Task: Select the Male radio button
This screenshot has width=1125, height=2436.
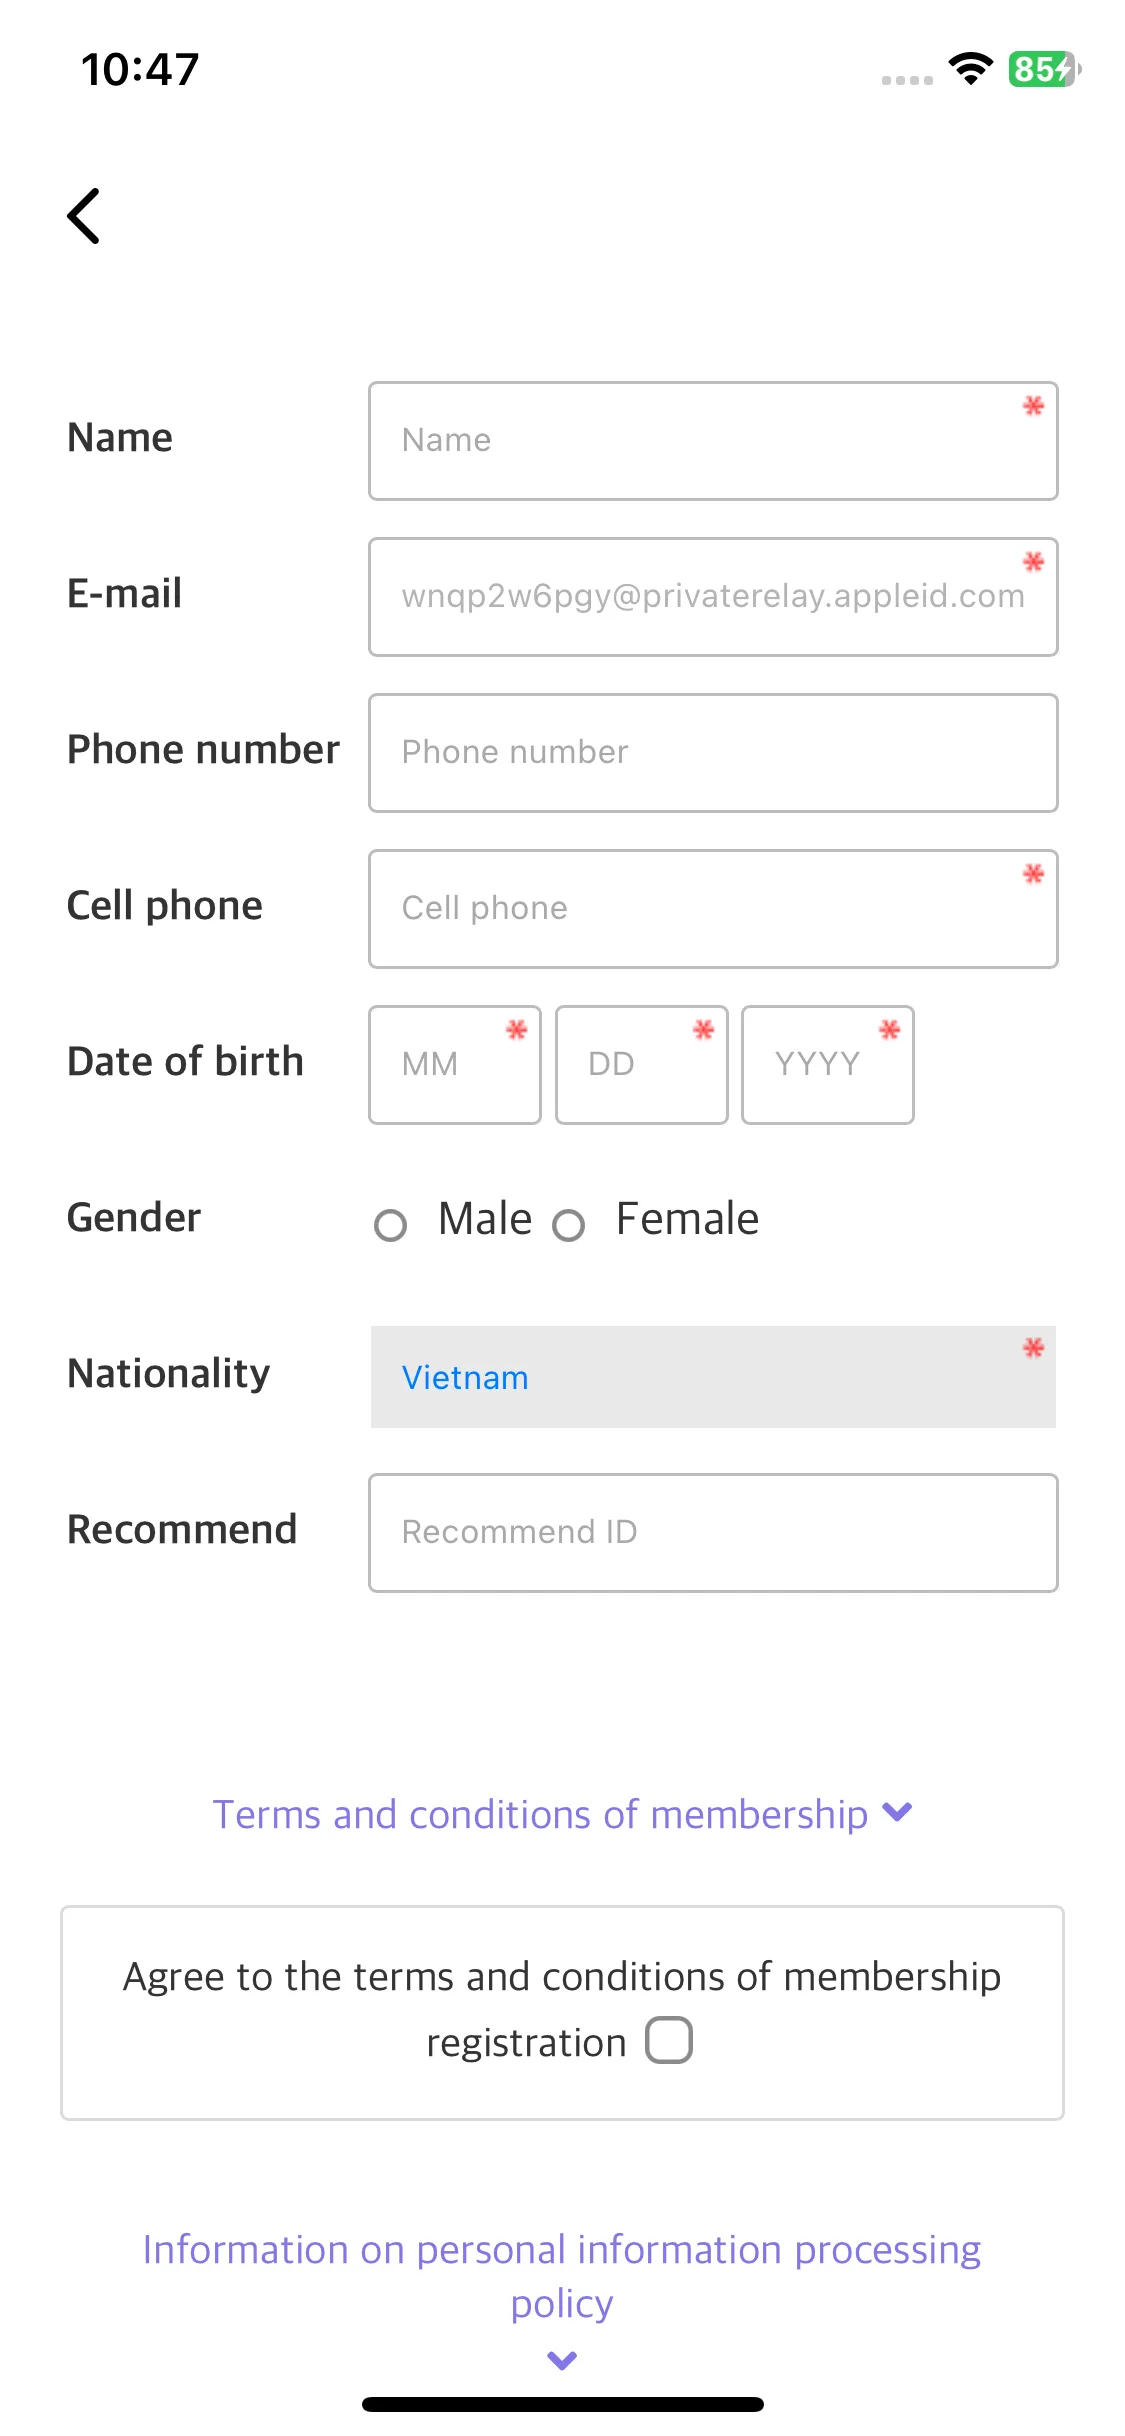Action: 390,1225
